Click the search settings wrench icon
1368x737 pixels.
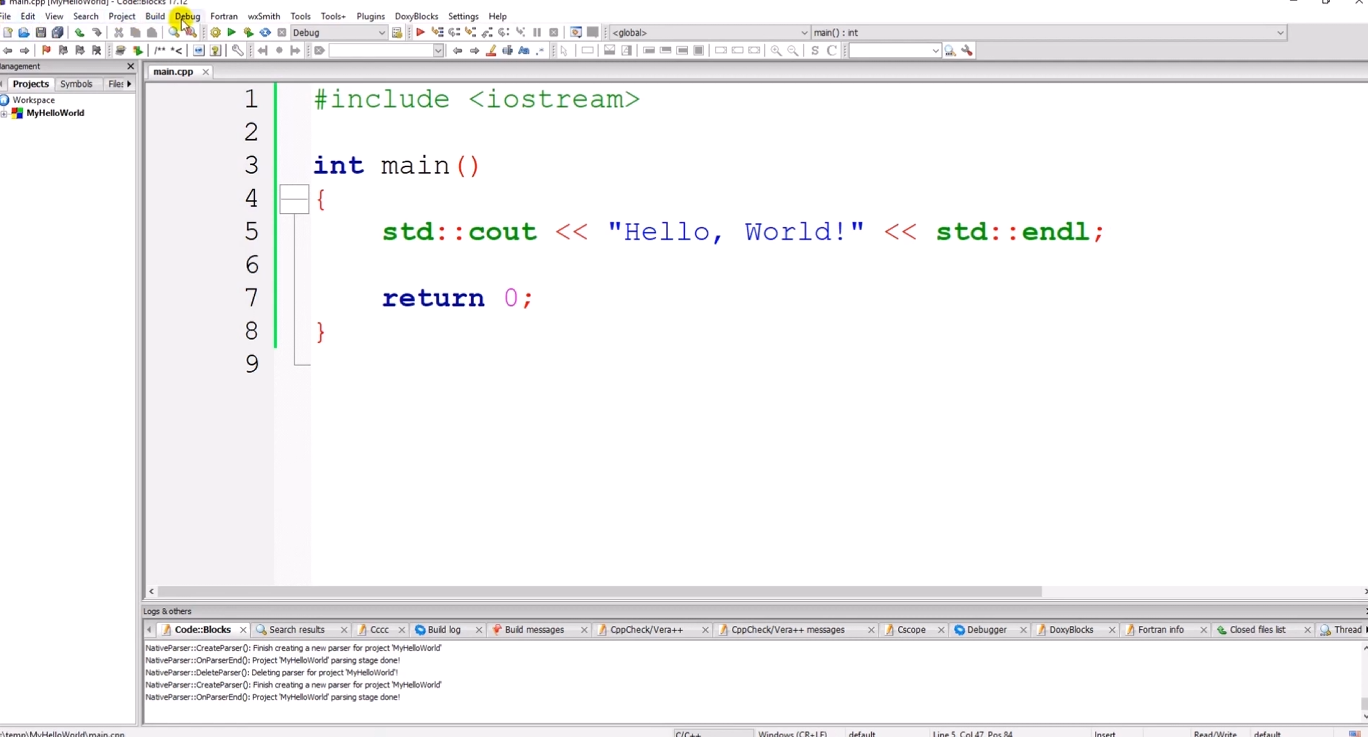[967, 51]
